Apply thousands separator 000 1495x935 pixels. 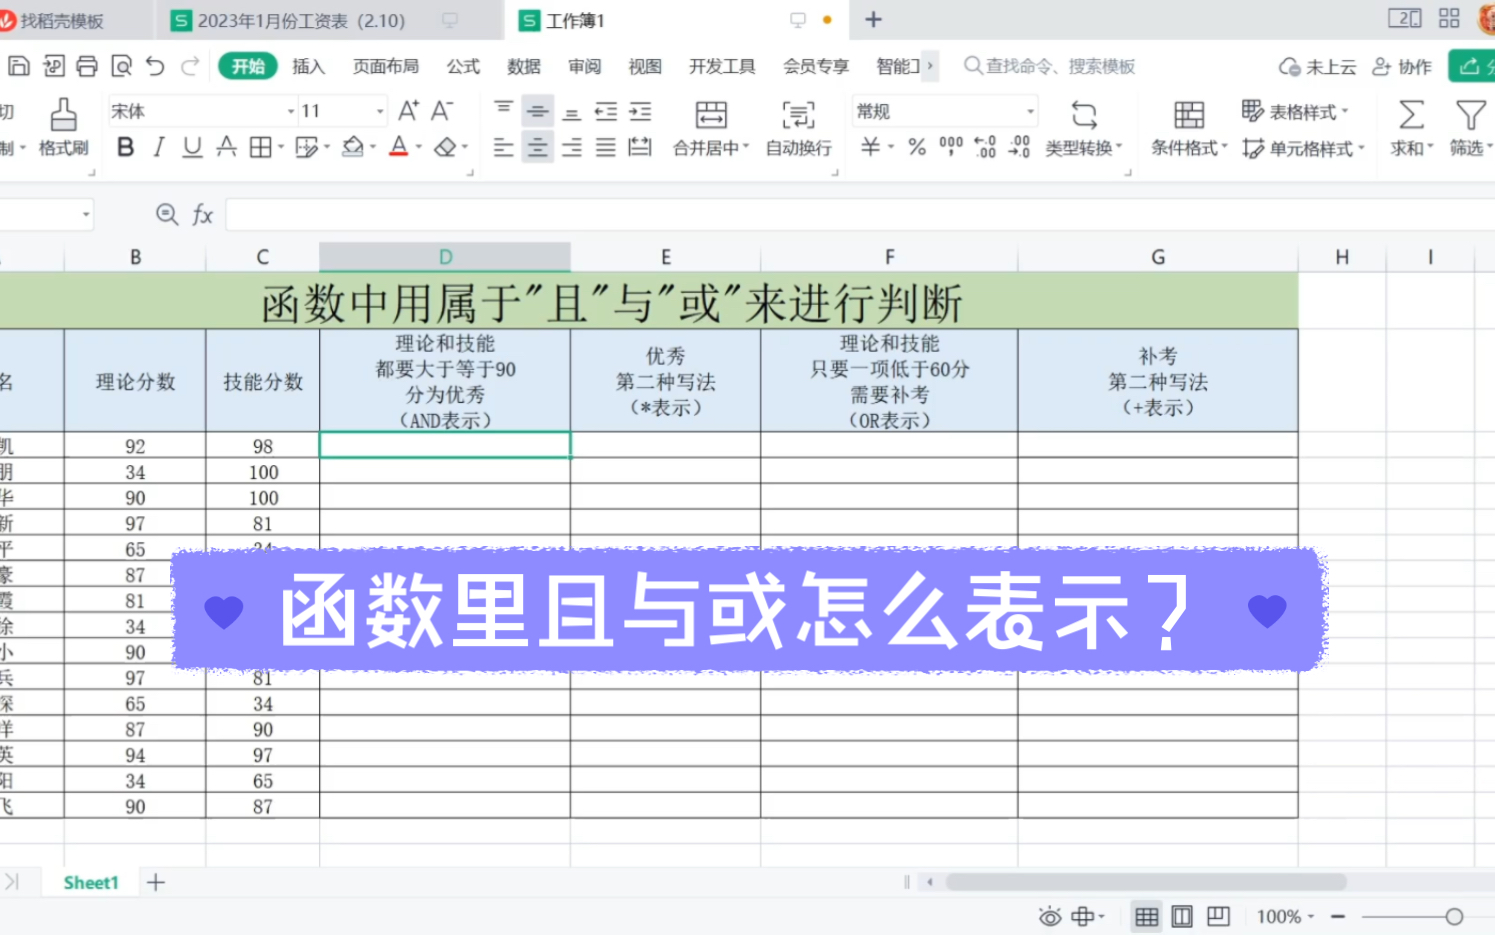coord(951,147)
